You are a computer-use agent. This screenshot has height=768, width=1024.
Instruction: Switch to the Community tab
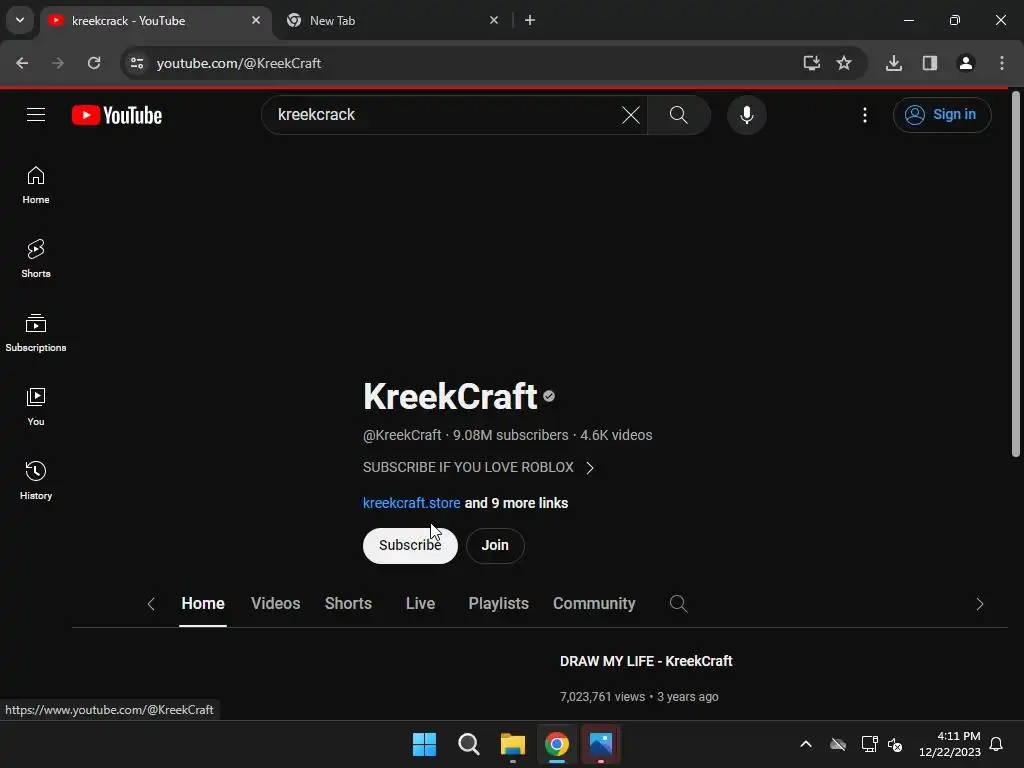pos(594,603)
